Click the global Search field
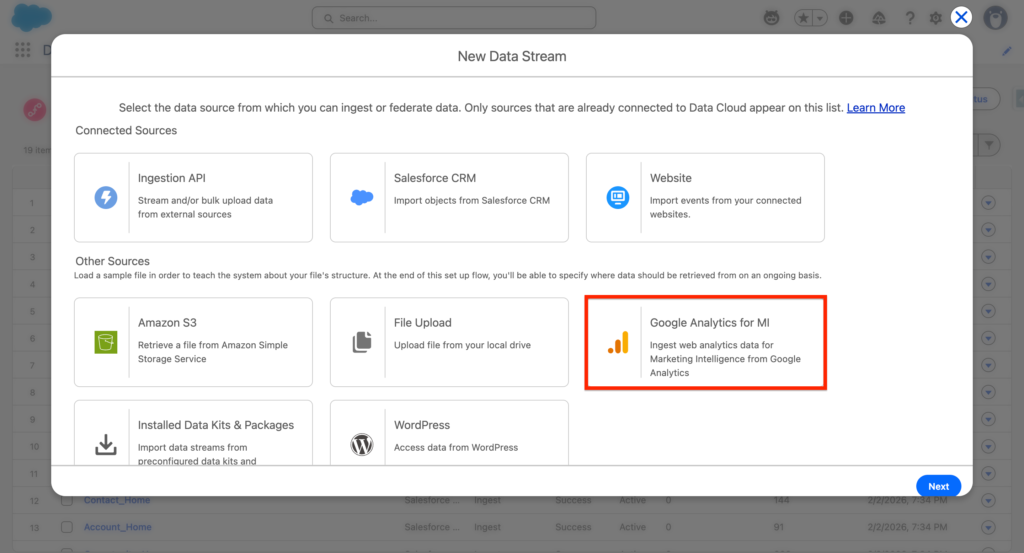 [455, 18]
